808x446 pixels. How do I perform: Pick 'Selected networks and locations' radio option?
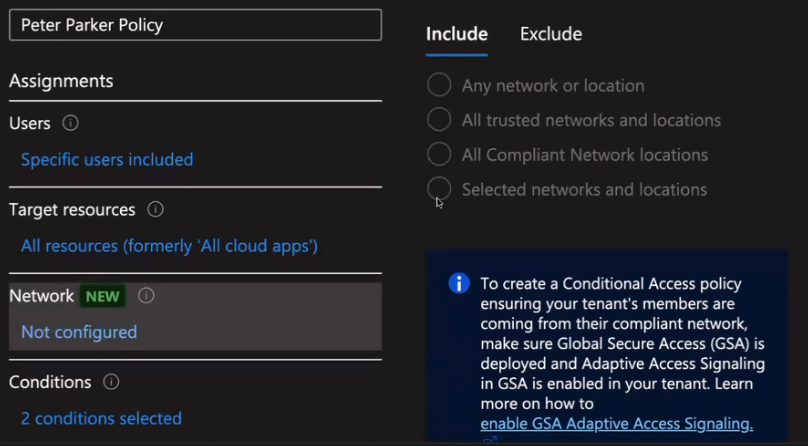click(439, 189)
